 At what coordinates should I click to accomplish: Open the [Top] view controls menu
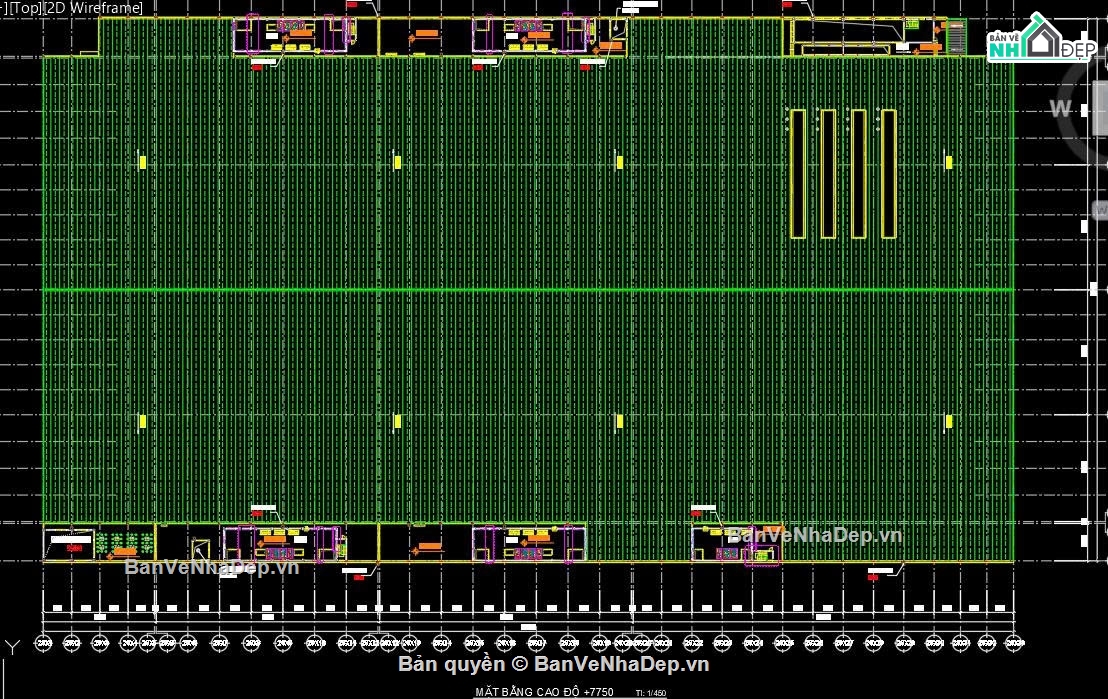click(x=24, y=8)
